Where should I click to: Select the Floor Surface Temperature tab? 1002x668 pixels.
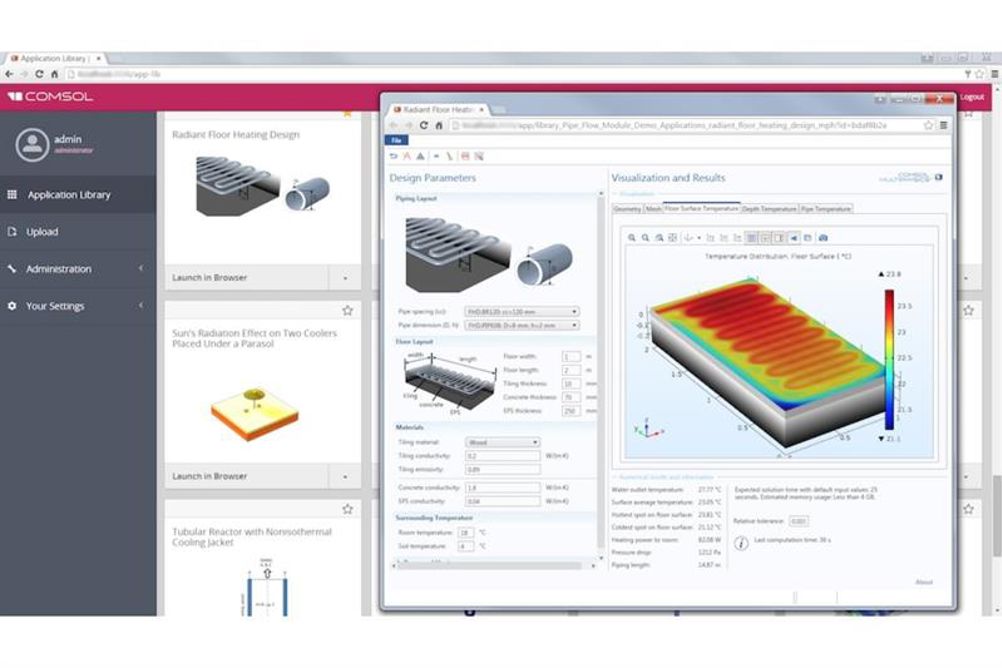click(x=701, y=208)
